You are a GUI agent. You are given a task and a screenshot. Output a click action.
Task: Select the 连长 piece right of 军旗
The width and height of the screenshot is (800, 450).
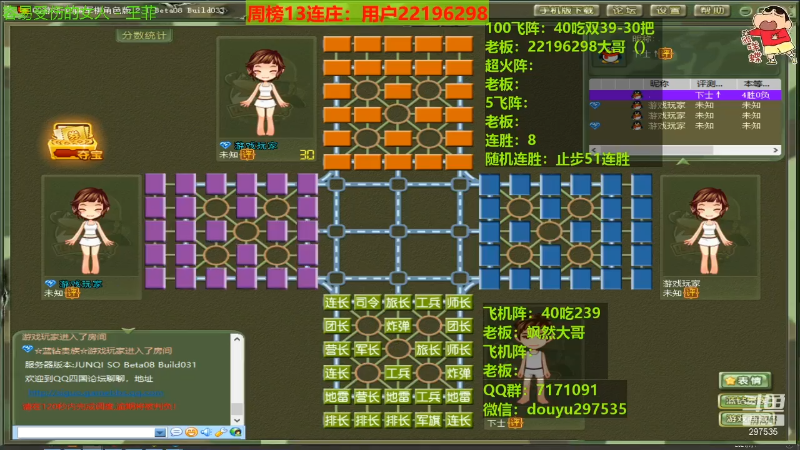(x=459, y=420)
